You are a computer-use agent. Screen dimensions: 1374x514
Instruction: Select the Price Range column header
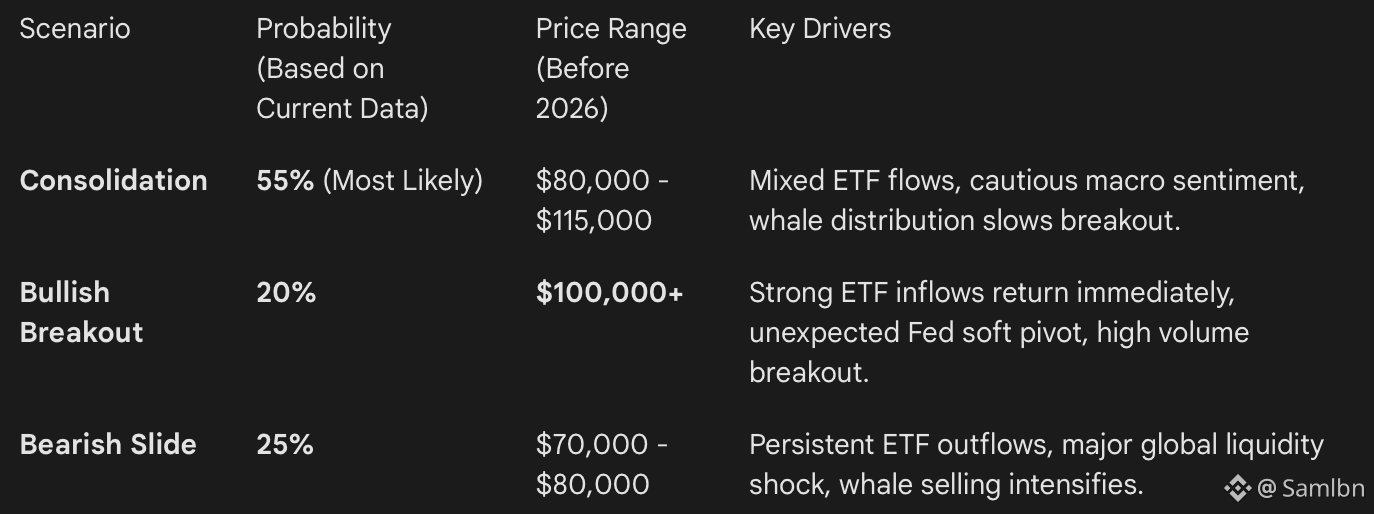point(610,28)
